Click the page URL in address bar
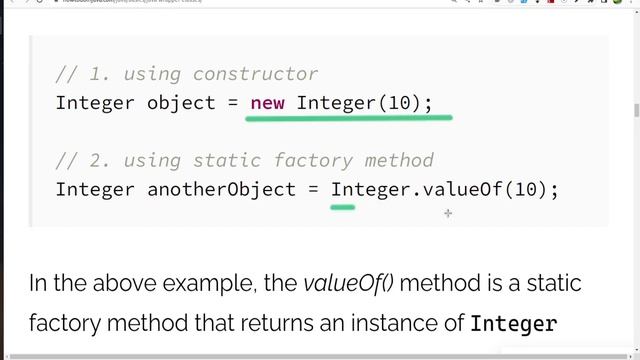The image size is (640, 360). click(x=132, y=1)
